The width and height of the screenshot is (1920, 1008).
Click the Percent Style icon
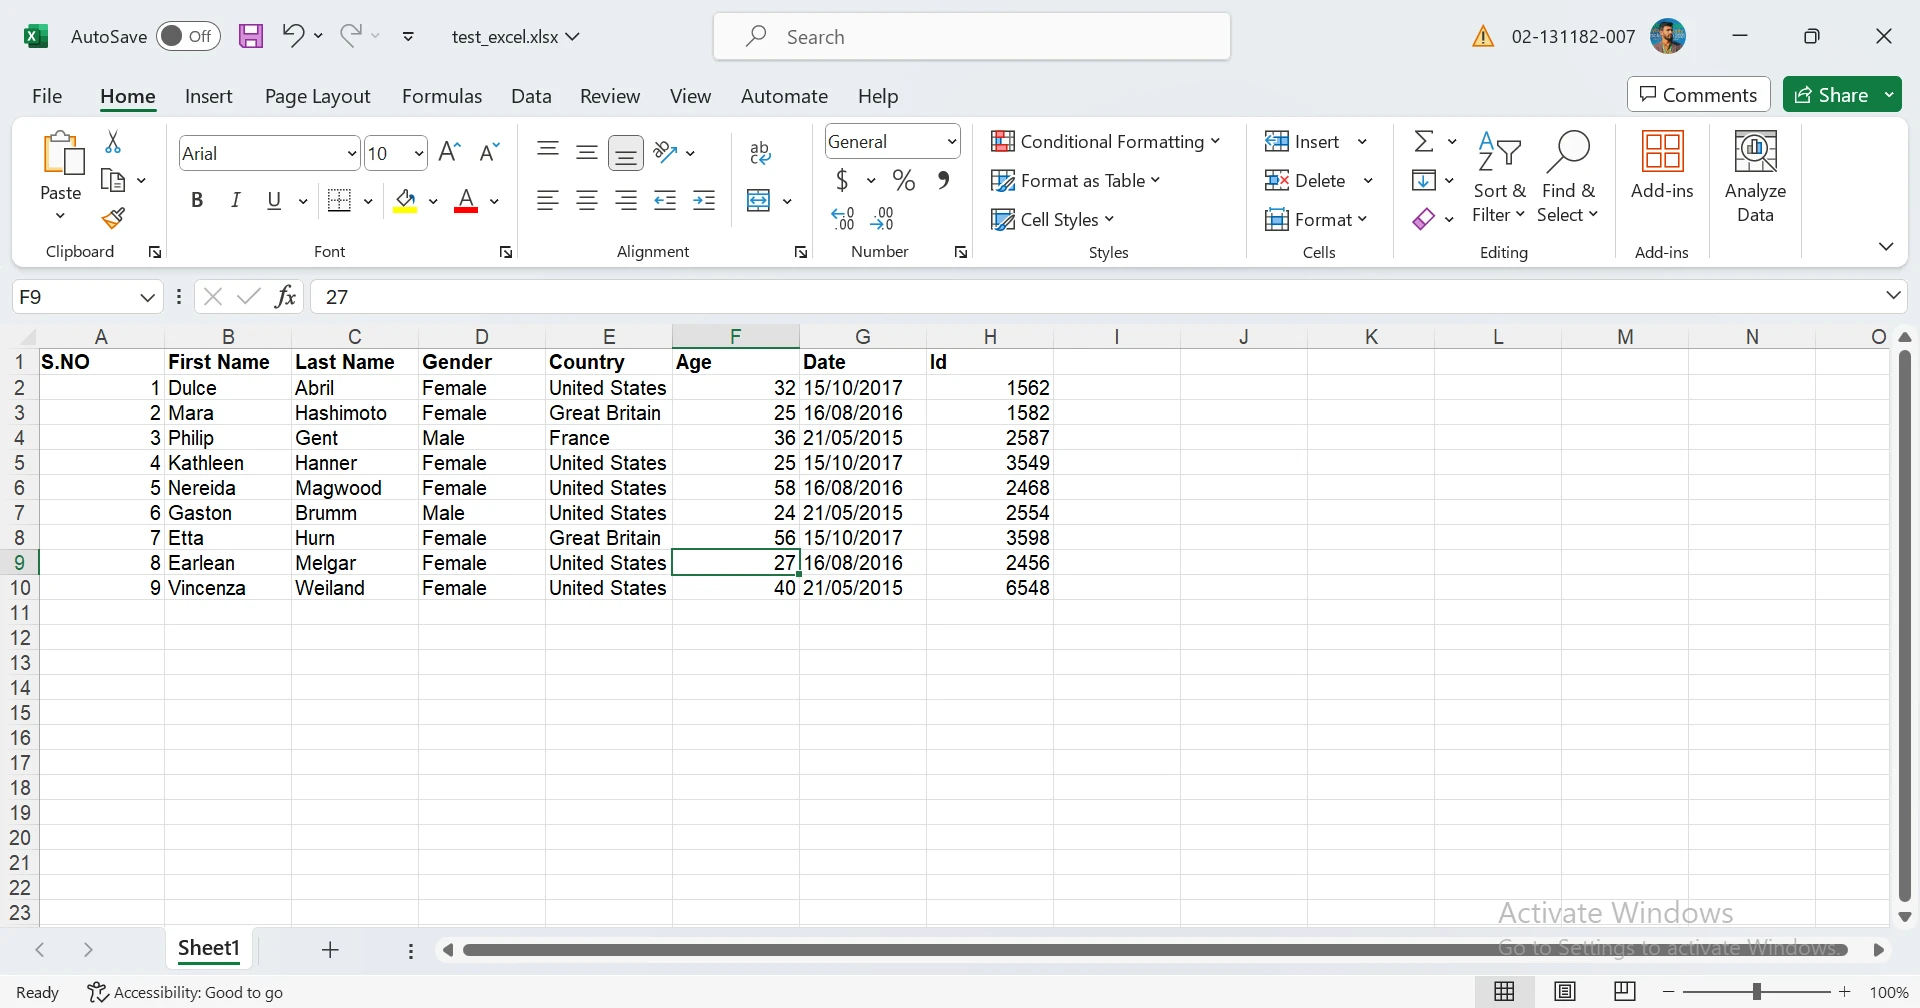click(x=904, y=181)
